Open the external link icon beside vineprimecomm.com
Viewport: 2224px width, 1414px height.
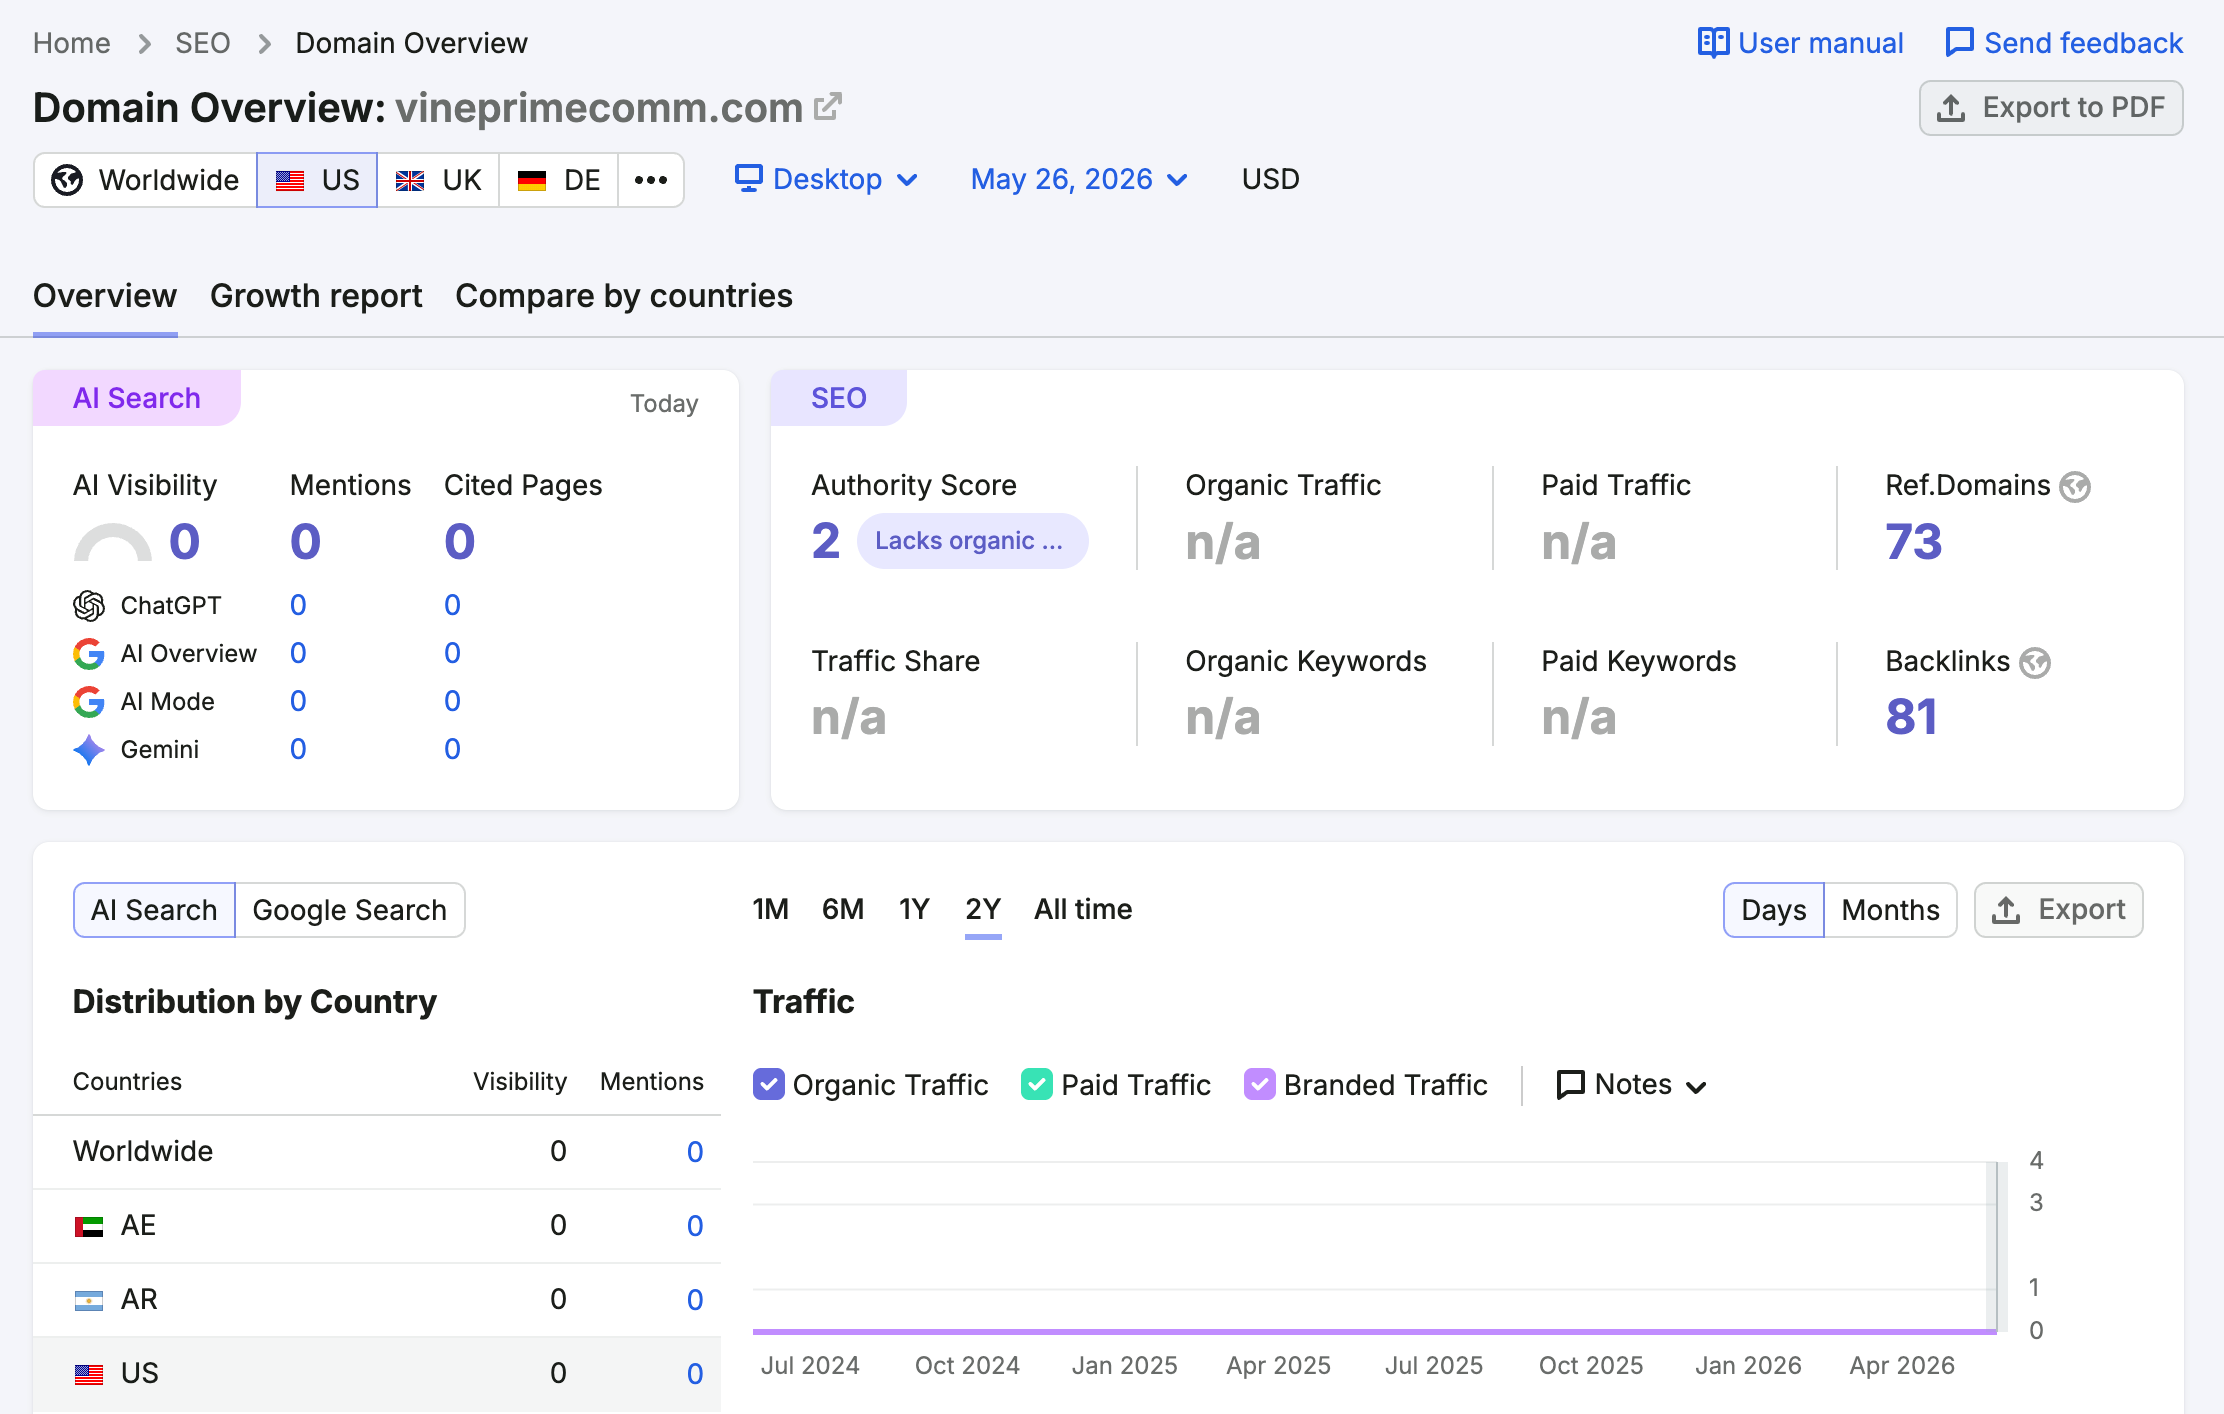coord(828,106)
